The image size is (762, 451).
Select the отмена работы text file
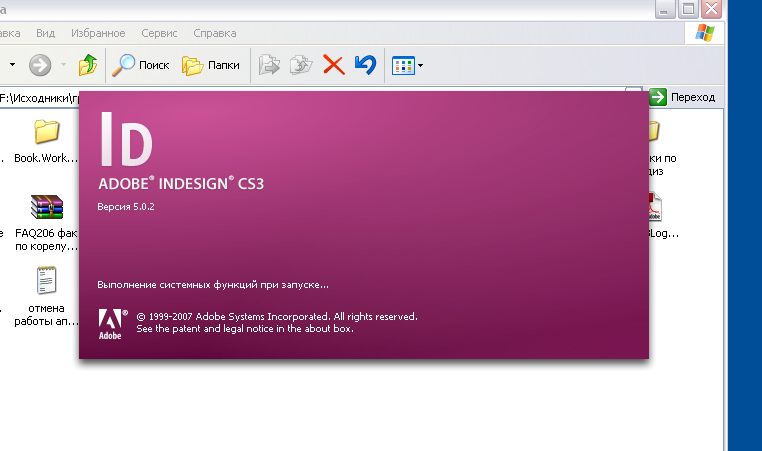tap(46, 296)
